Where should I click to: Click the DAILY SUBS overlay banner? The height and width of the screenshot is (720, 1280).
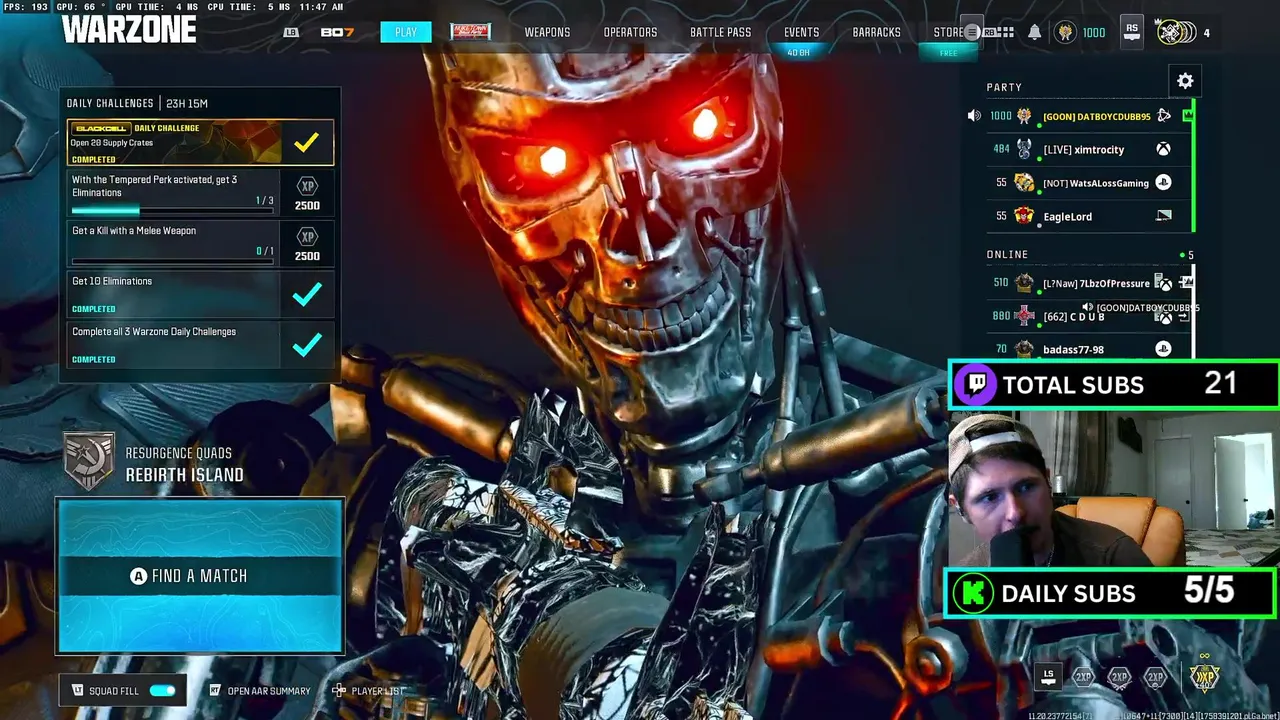pos(1111,593)
